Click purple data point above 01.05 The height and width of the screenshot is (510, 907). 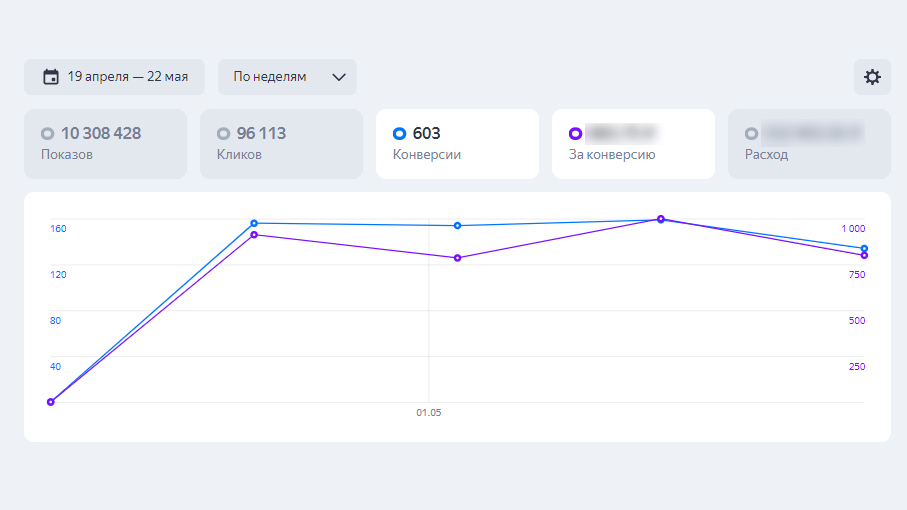click(x=457, y=258)
